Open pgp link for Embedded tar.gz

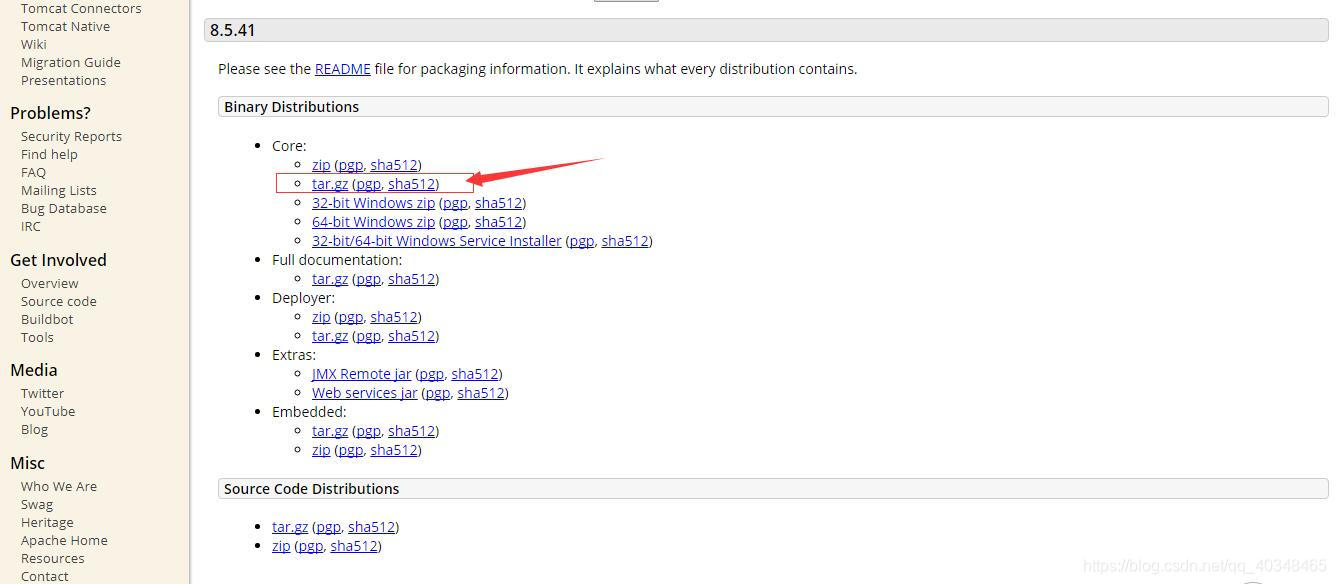coord(368,431)
